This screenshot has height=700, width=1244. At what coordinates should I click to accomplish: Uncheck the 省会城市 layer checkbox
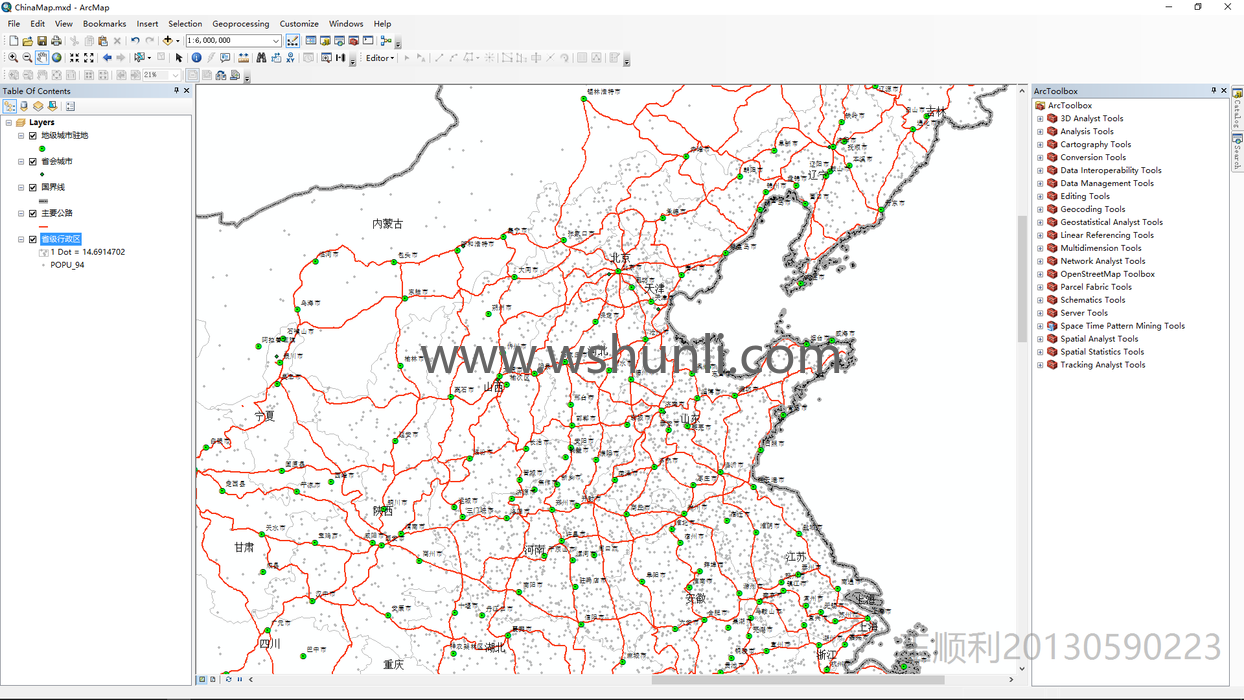coord(33,161)
